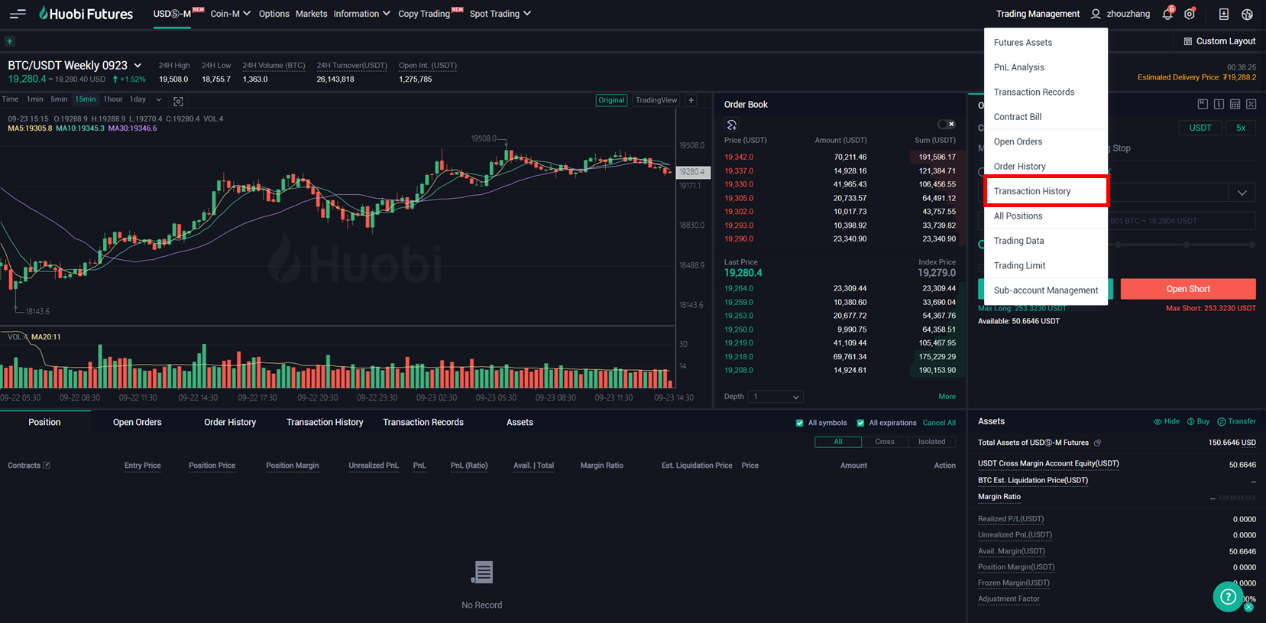Select the Isolated margin filter
The width and height of the screenshot is (1266, 623).
click(x=932, y=442)
